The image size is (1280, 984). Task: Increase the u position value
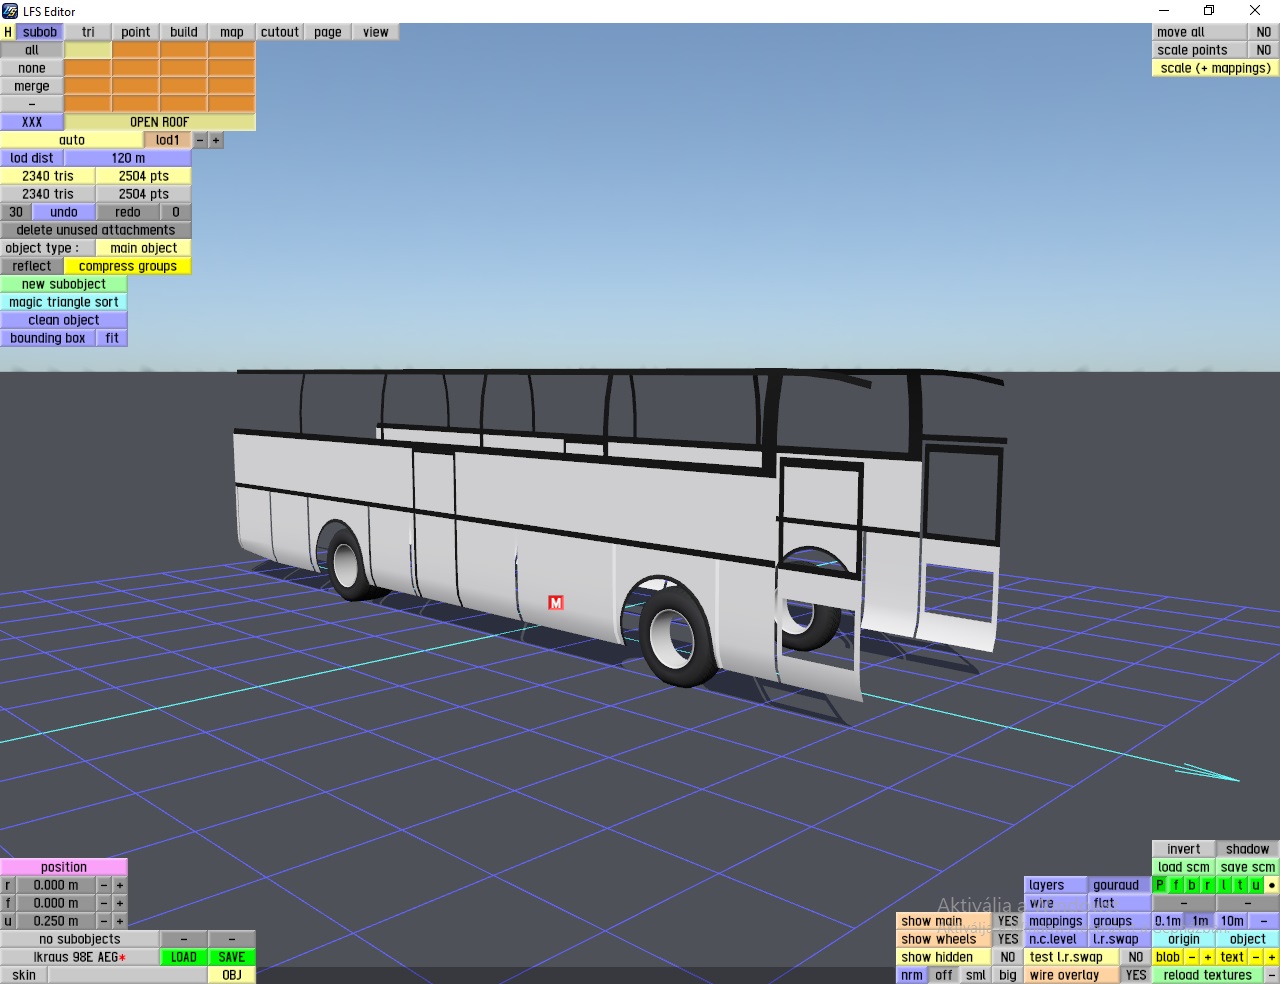pos(120,921)
